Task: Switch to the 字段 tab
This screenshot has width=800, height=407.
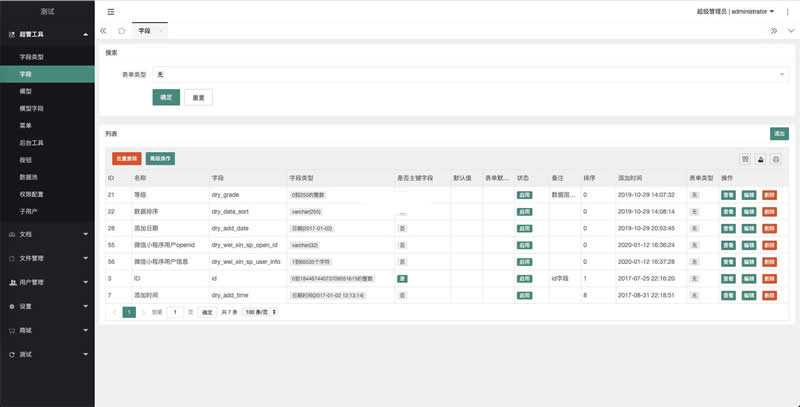Action: [144, 32]
